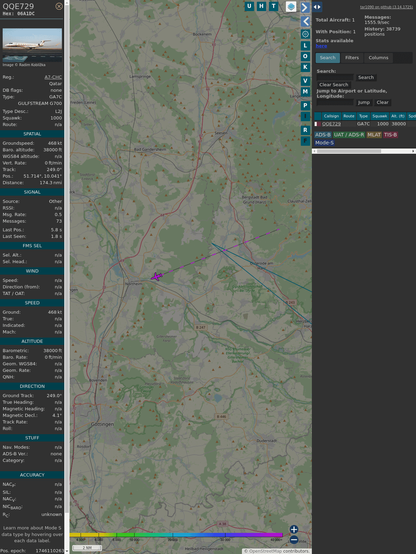Click the U map button
The height and width of the screenshot is (554, 416).
[x=249, y=6]
